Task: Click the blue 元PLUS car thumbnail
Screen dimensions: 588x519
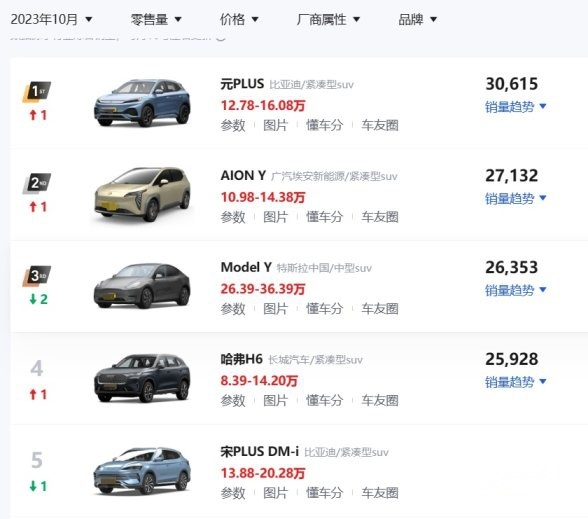Action: [x=142, y=103]
